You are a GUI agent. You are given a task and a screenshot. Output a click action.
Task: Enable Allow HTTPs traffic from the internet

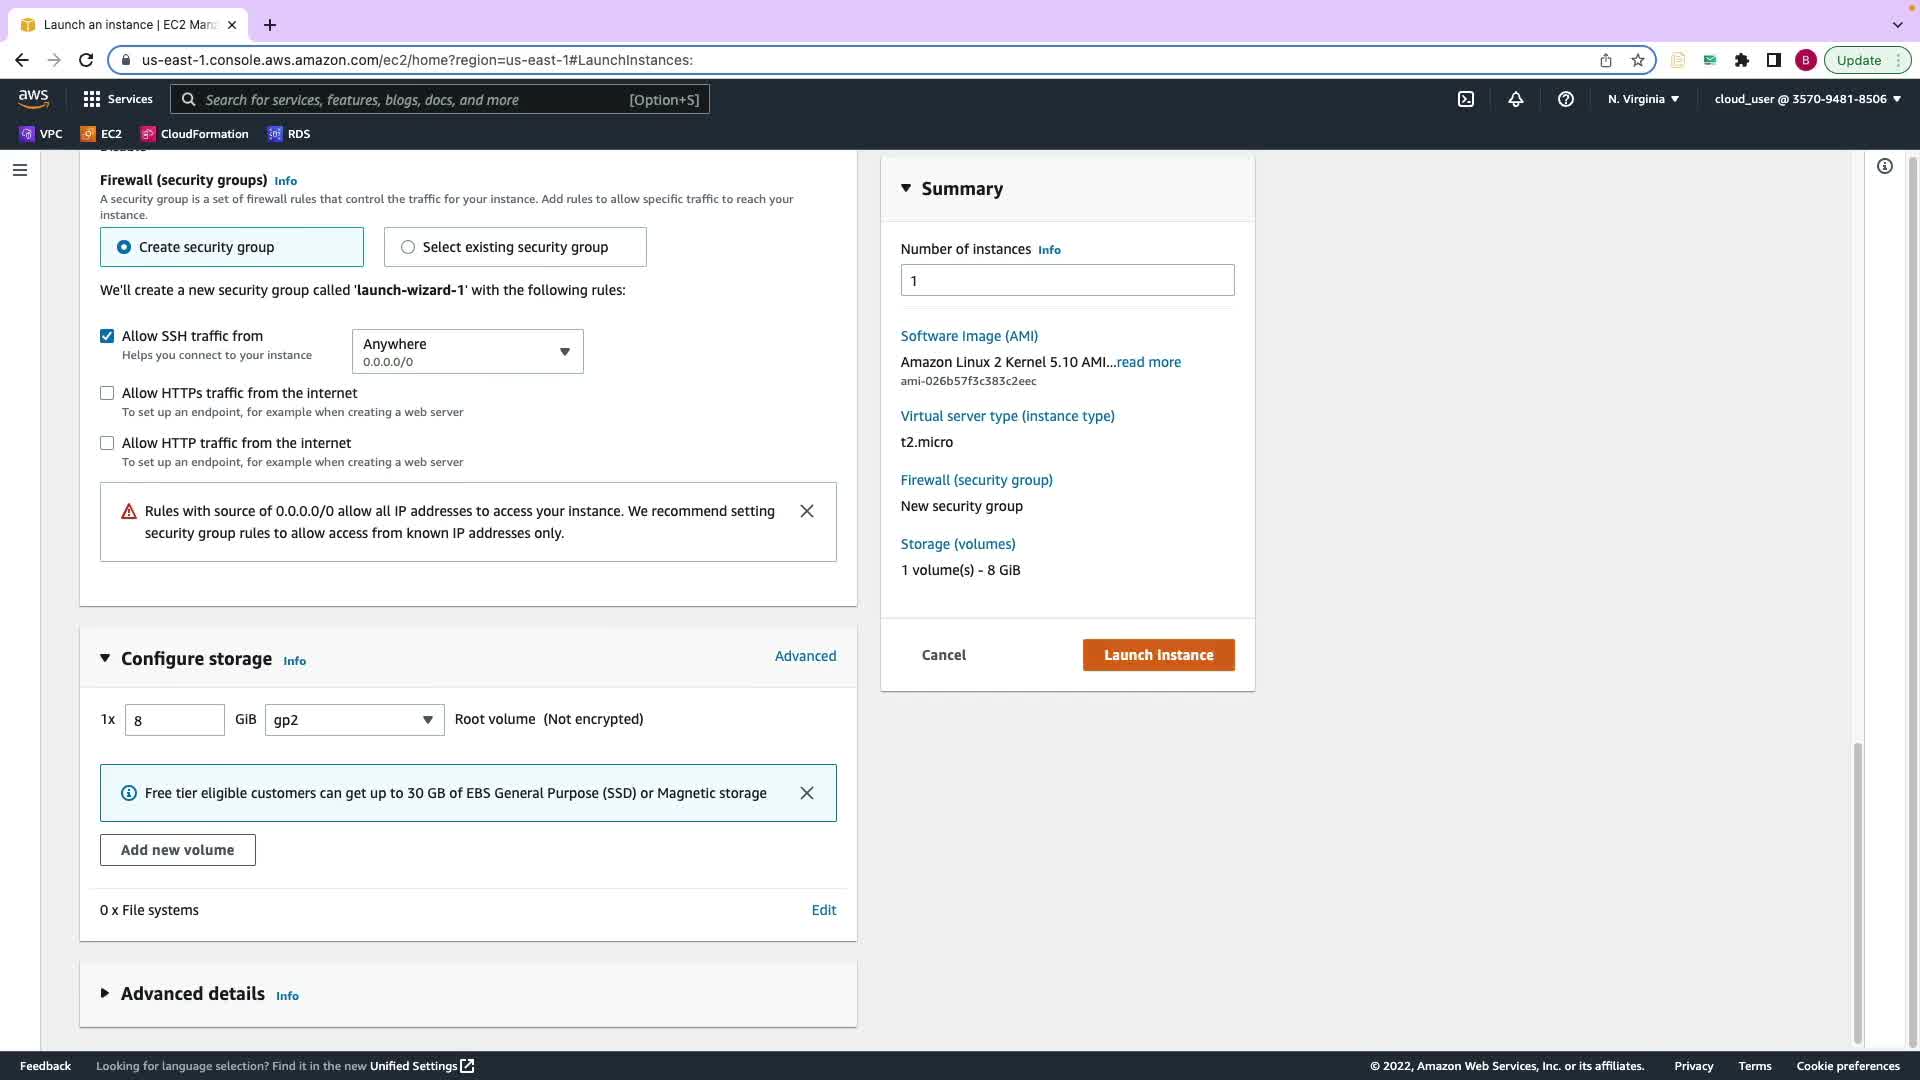click(x=107, y=393)
